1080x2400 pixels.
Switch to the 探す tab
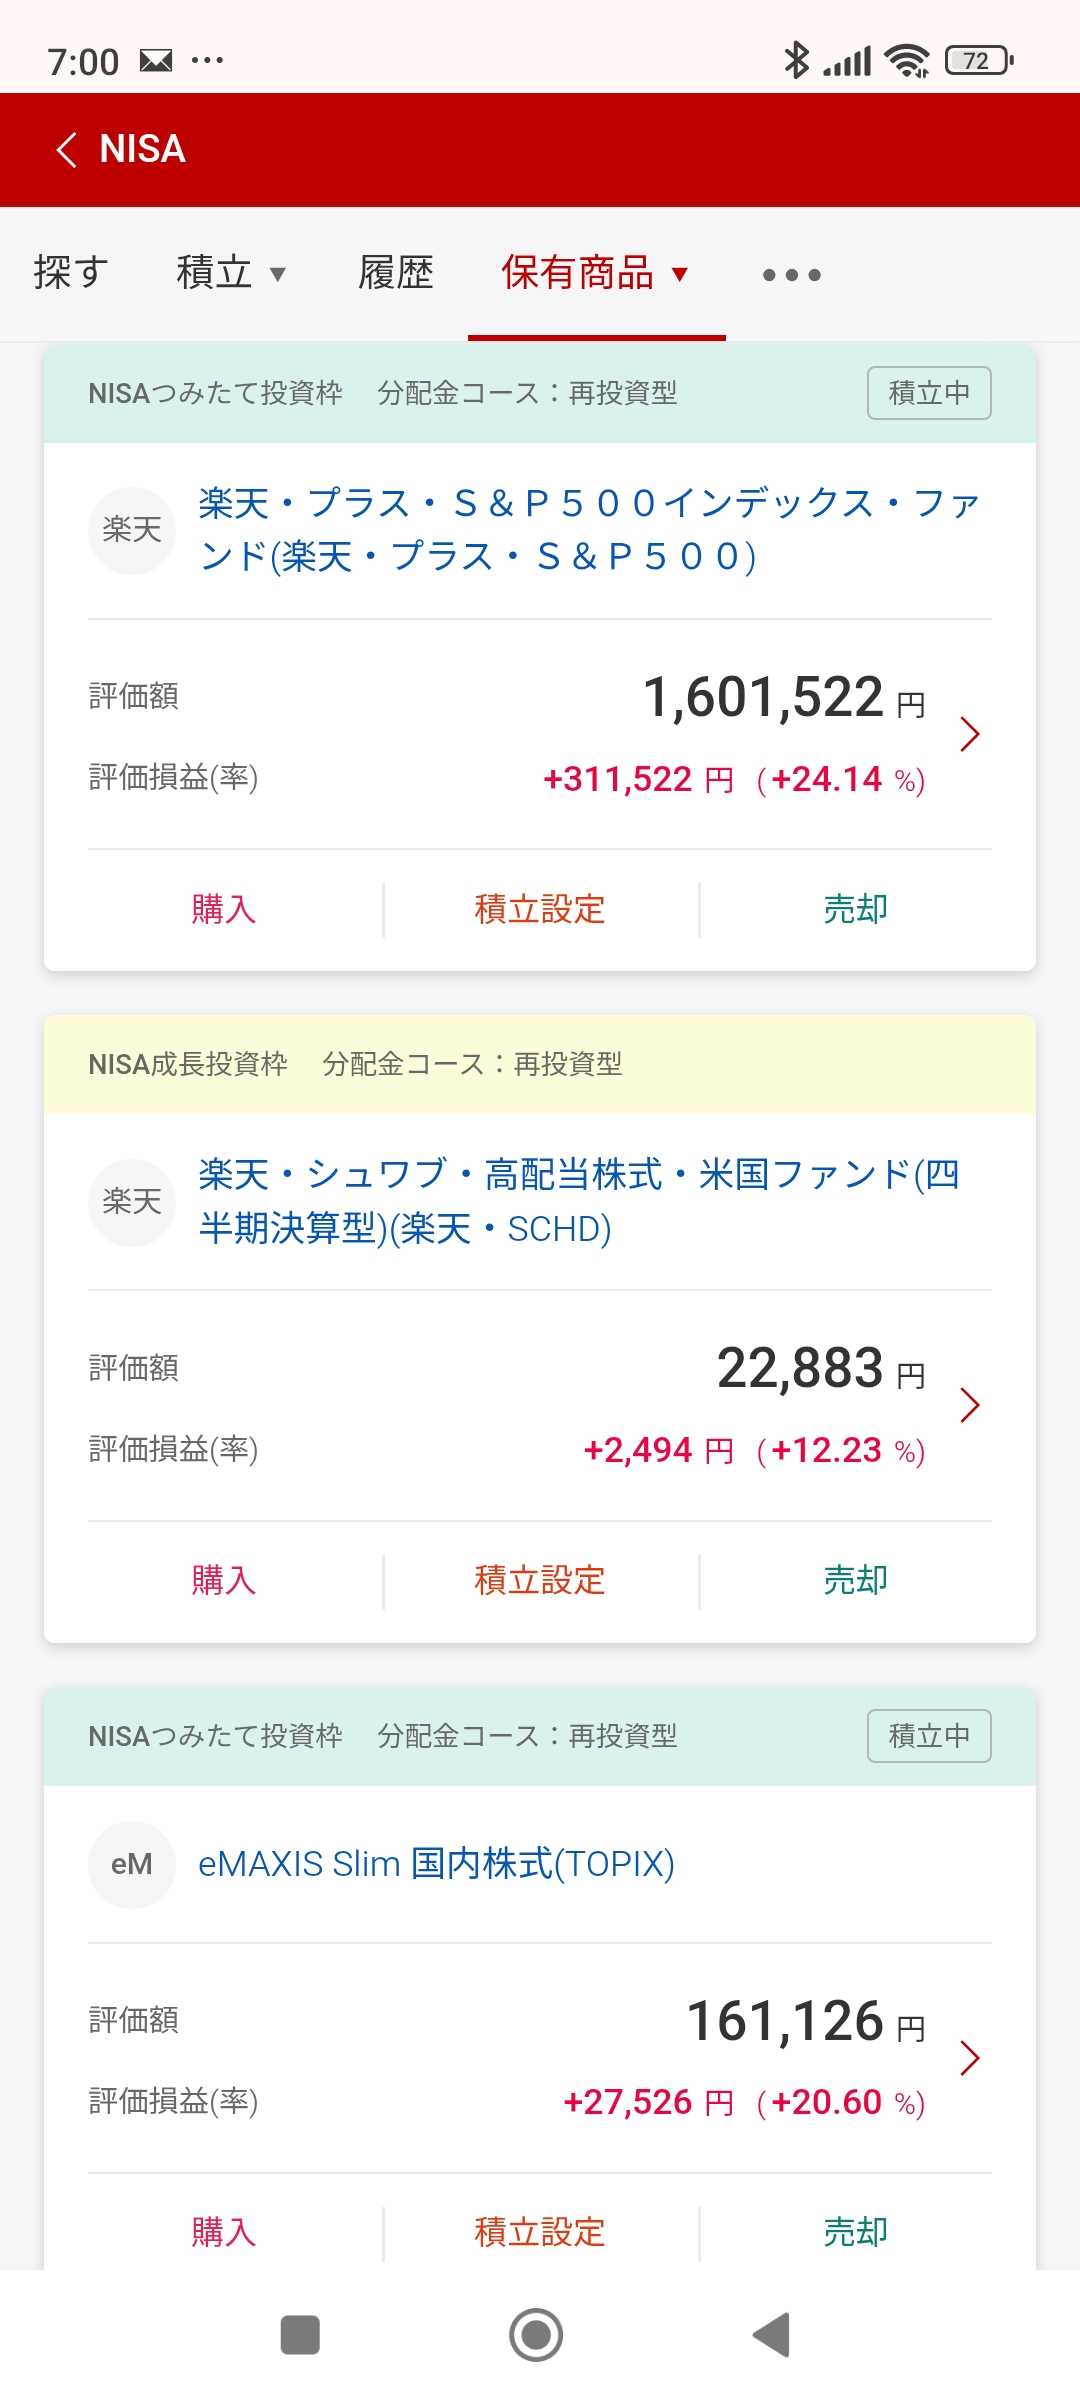[x=70, y=273]
